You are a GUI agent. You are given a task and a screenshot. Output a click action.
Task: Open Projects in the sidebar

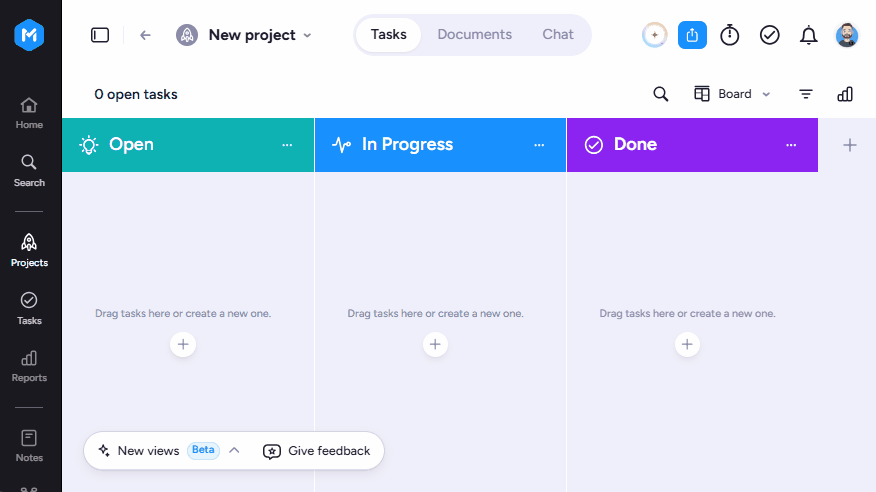29,251
